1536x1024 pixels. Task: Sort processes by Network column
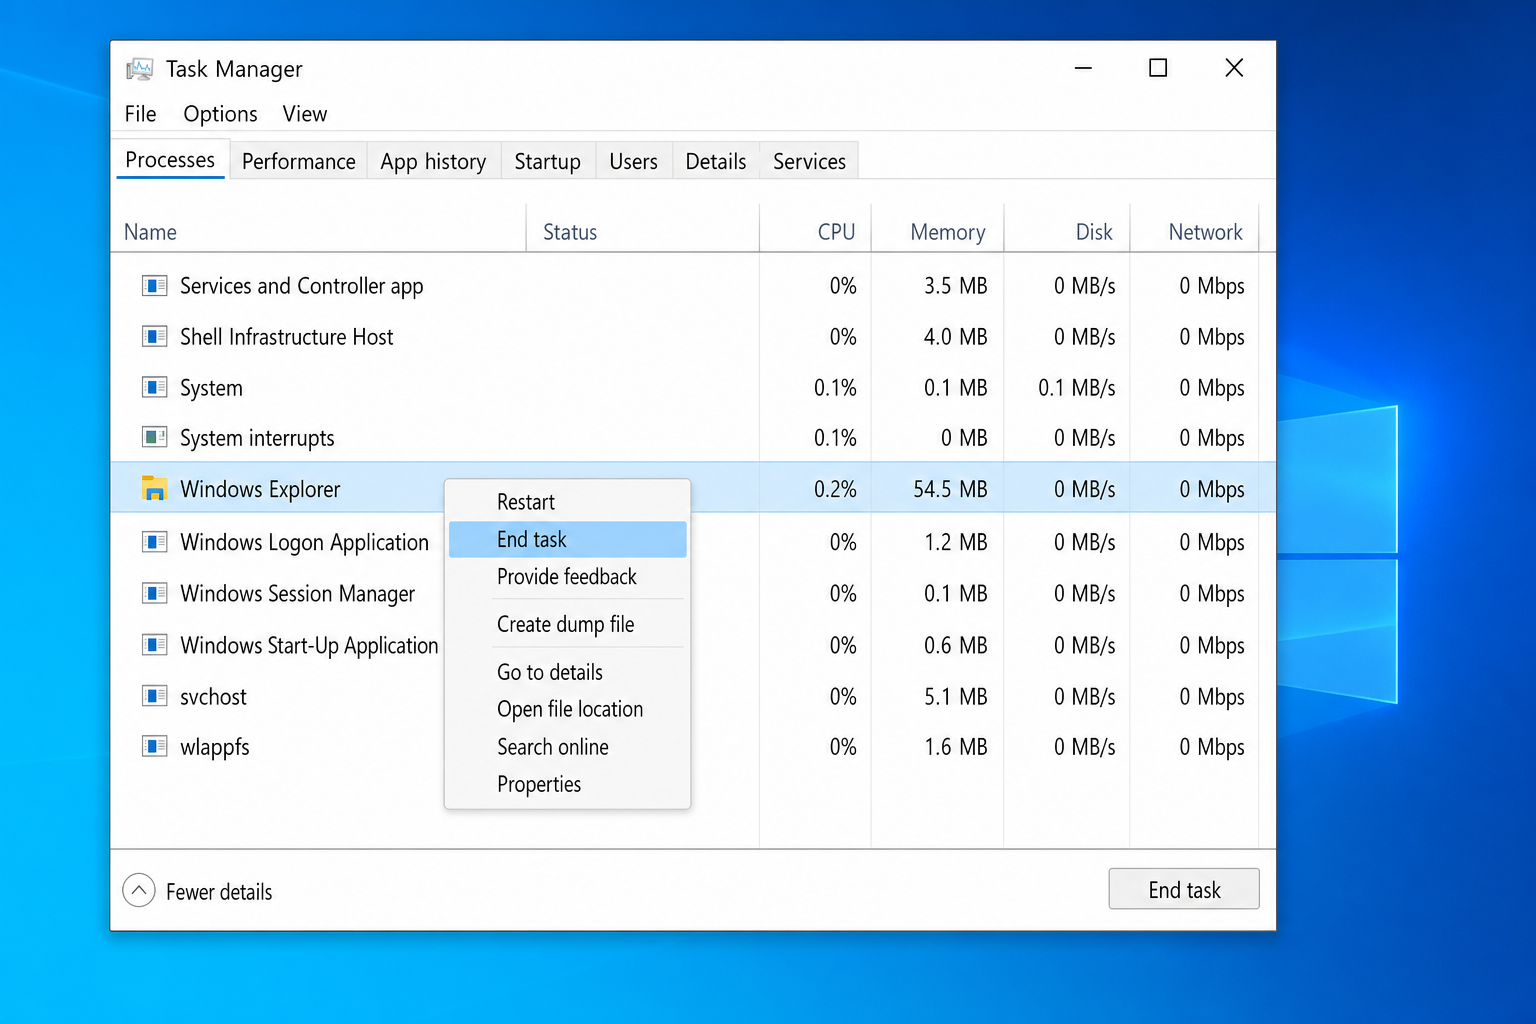pyautogui.click(x=1194, y=232)
